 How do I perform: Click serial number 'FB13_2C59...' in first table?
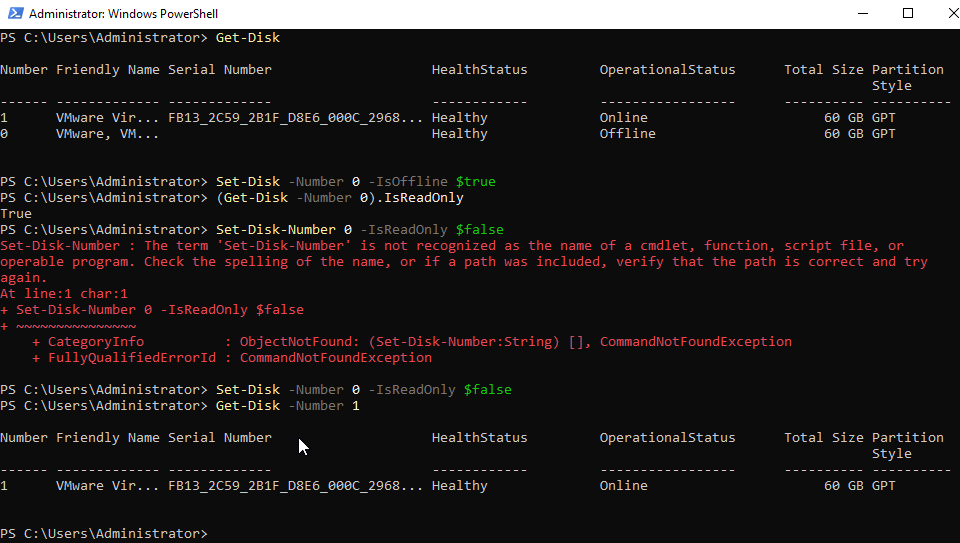pos(295,118)
